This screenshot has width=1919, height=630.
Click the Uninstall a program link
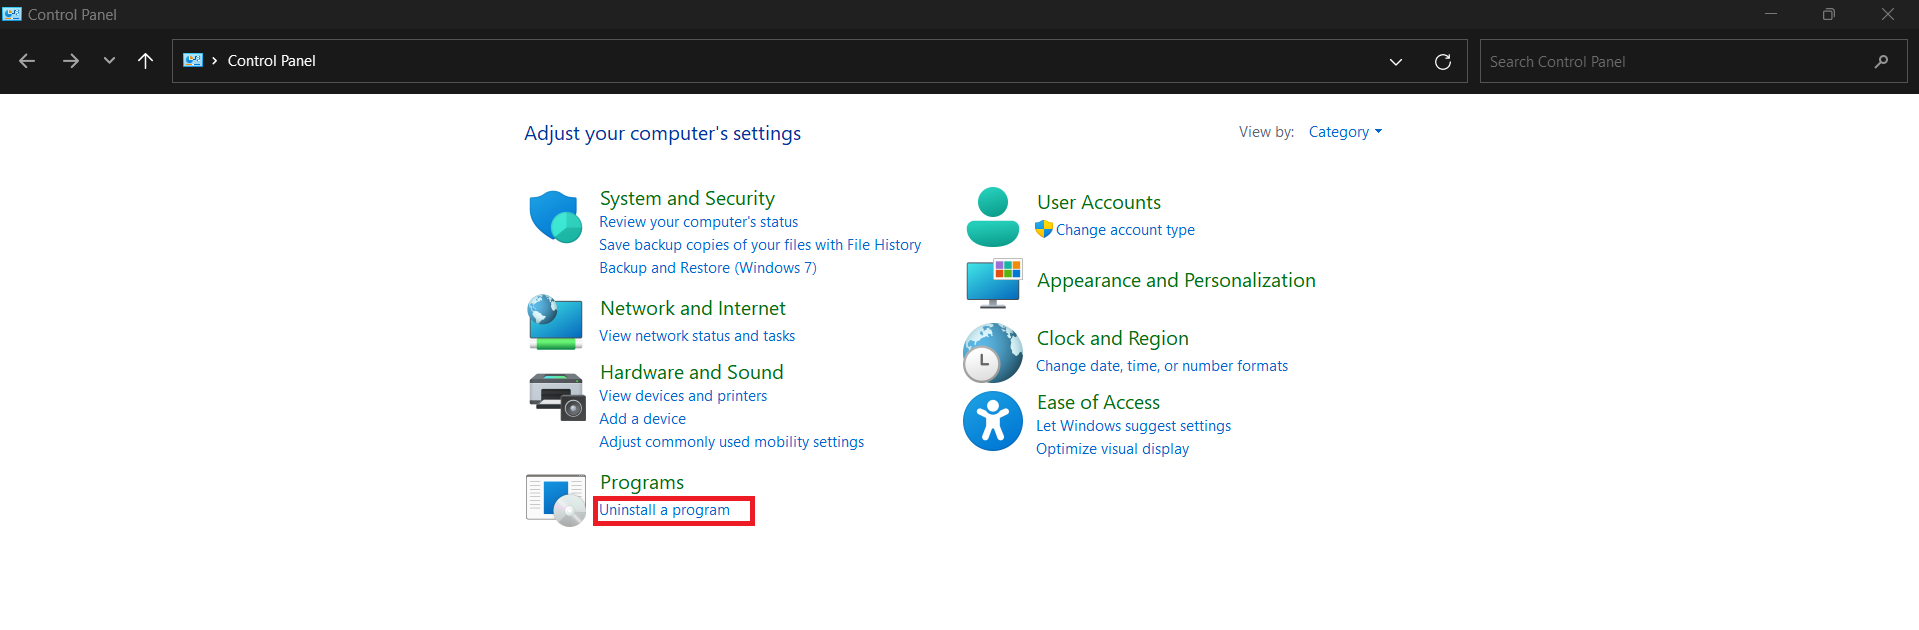point(665,510)
